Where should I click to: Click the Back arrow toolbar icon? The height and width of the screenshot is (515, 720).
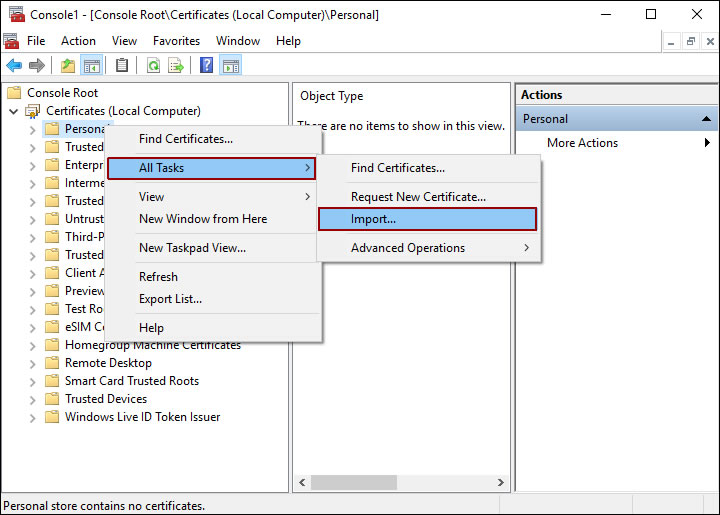(14, 66)
